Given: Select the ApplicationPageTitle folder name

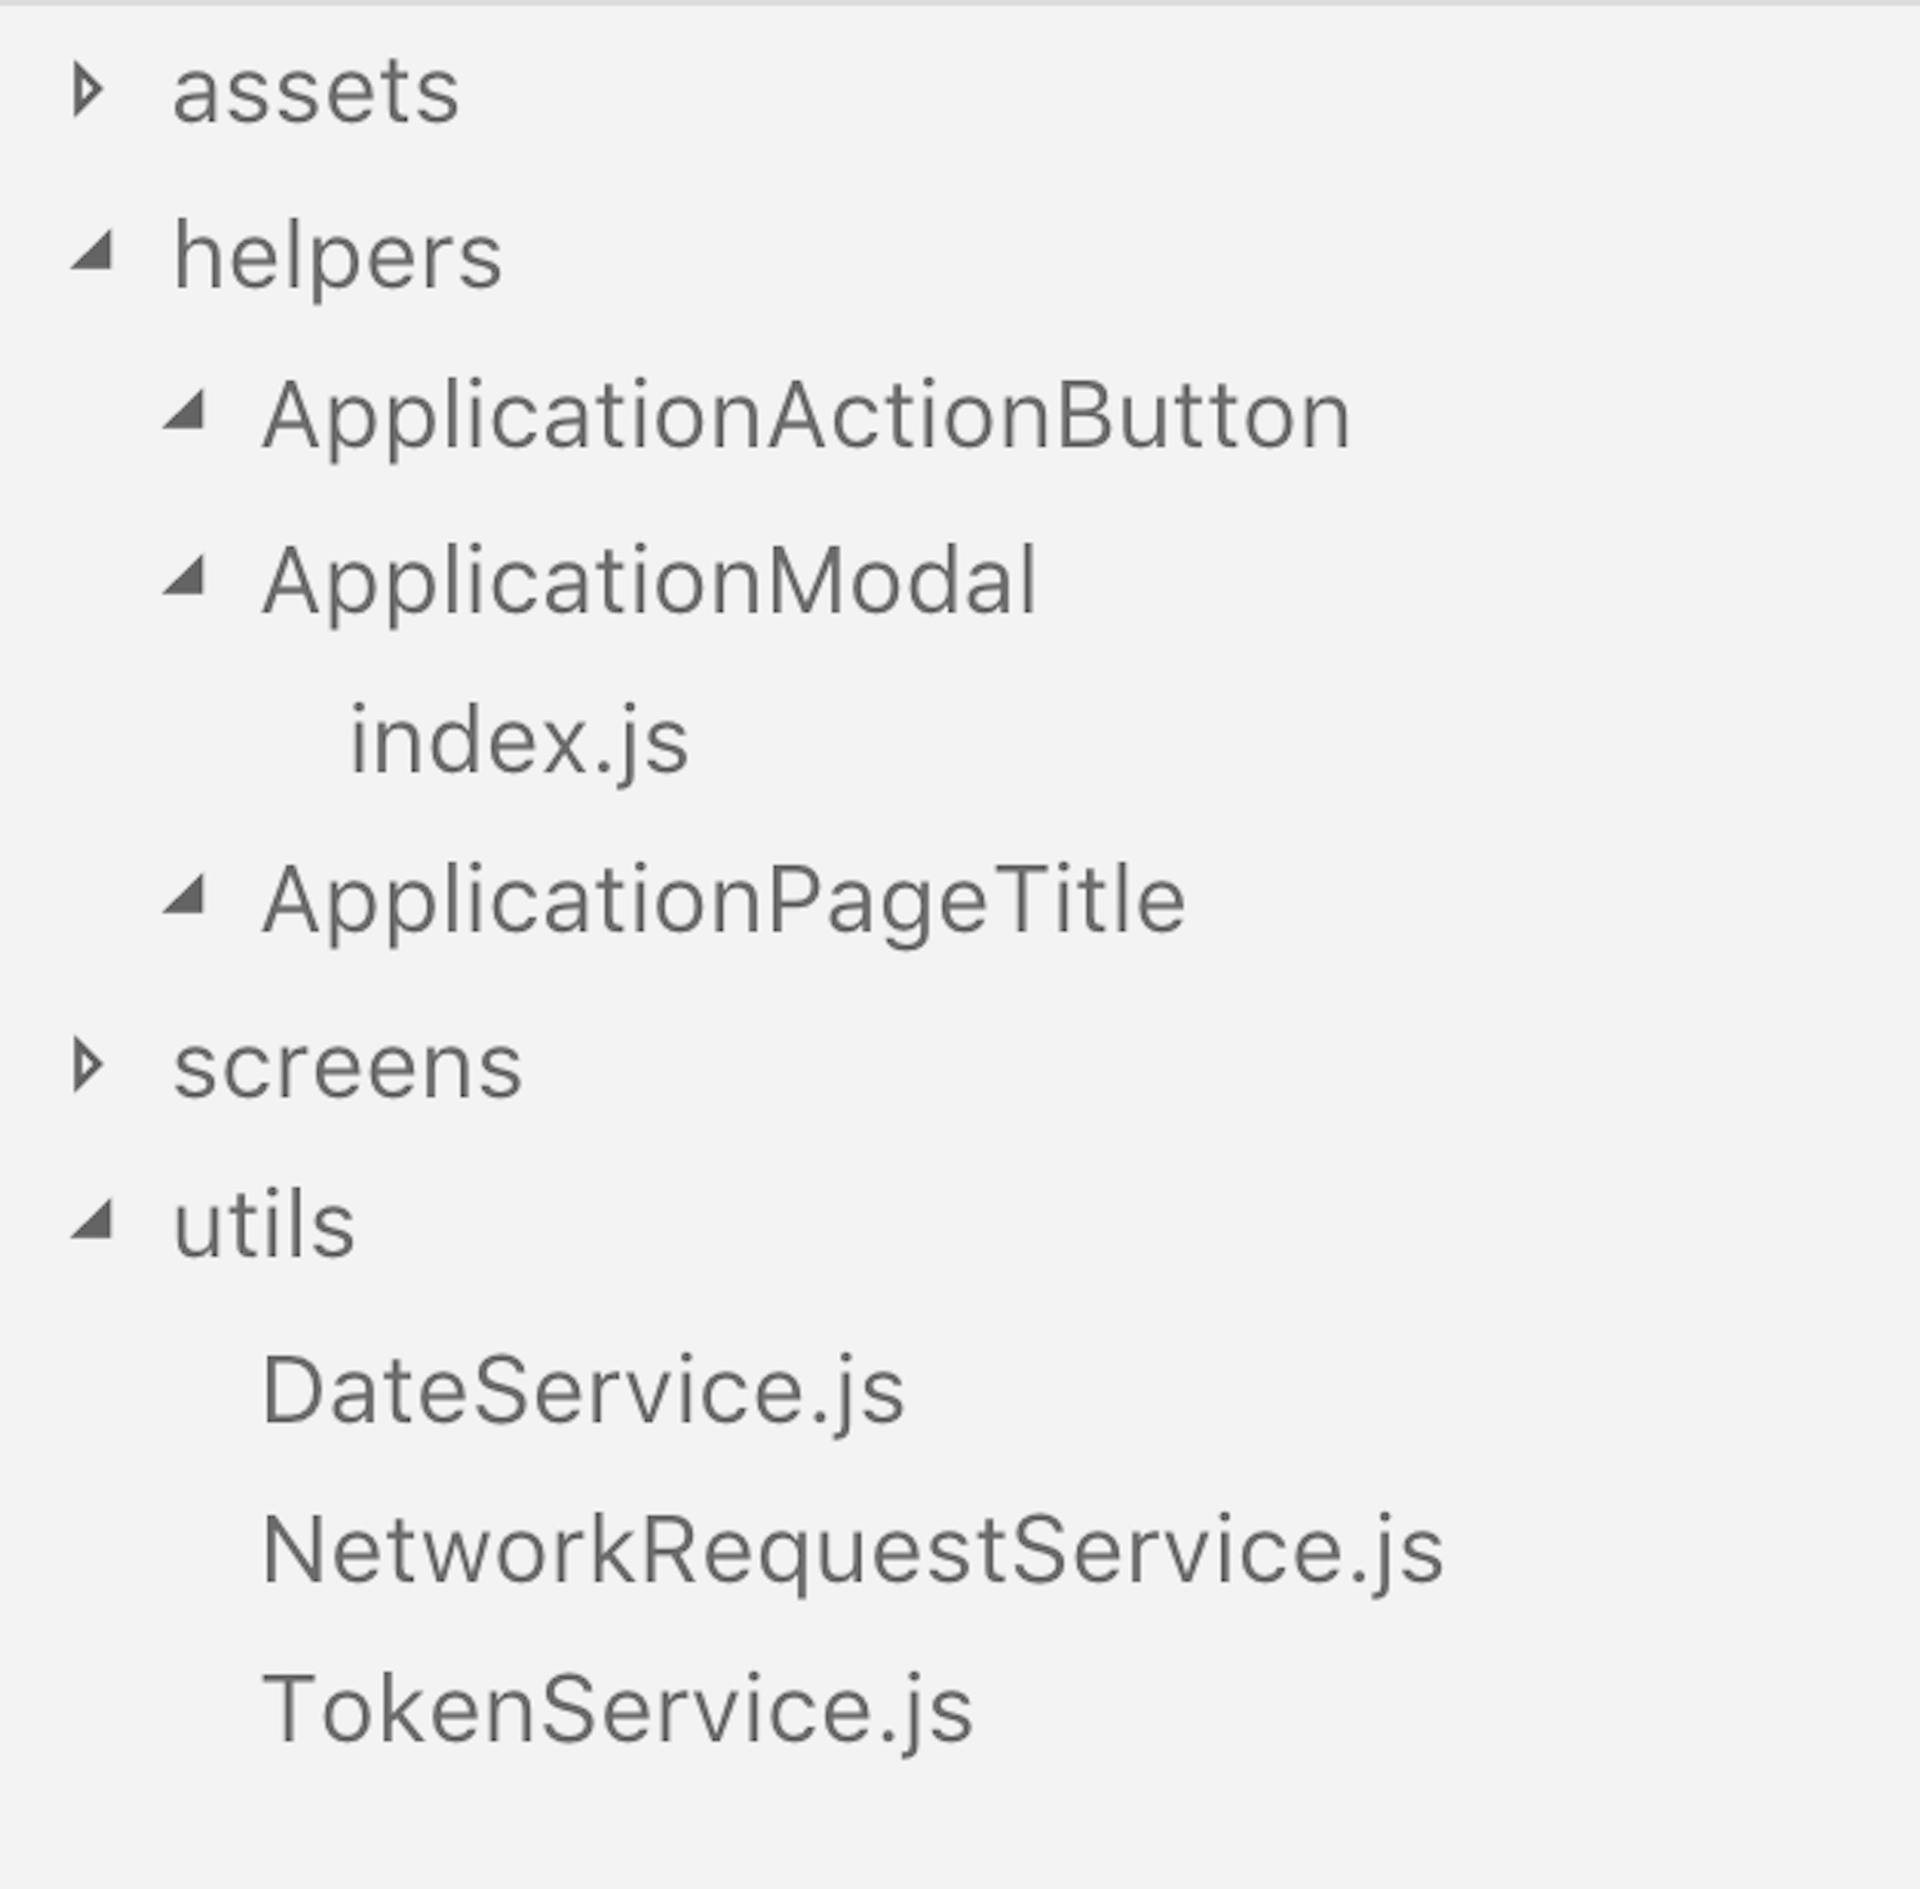Looking at the screenshot, I should point(724,901).
